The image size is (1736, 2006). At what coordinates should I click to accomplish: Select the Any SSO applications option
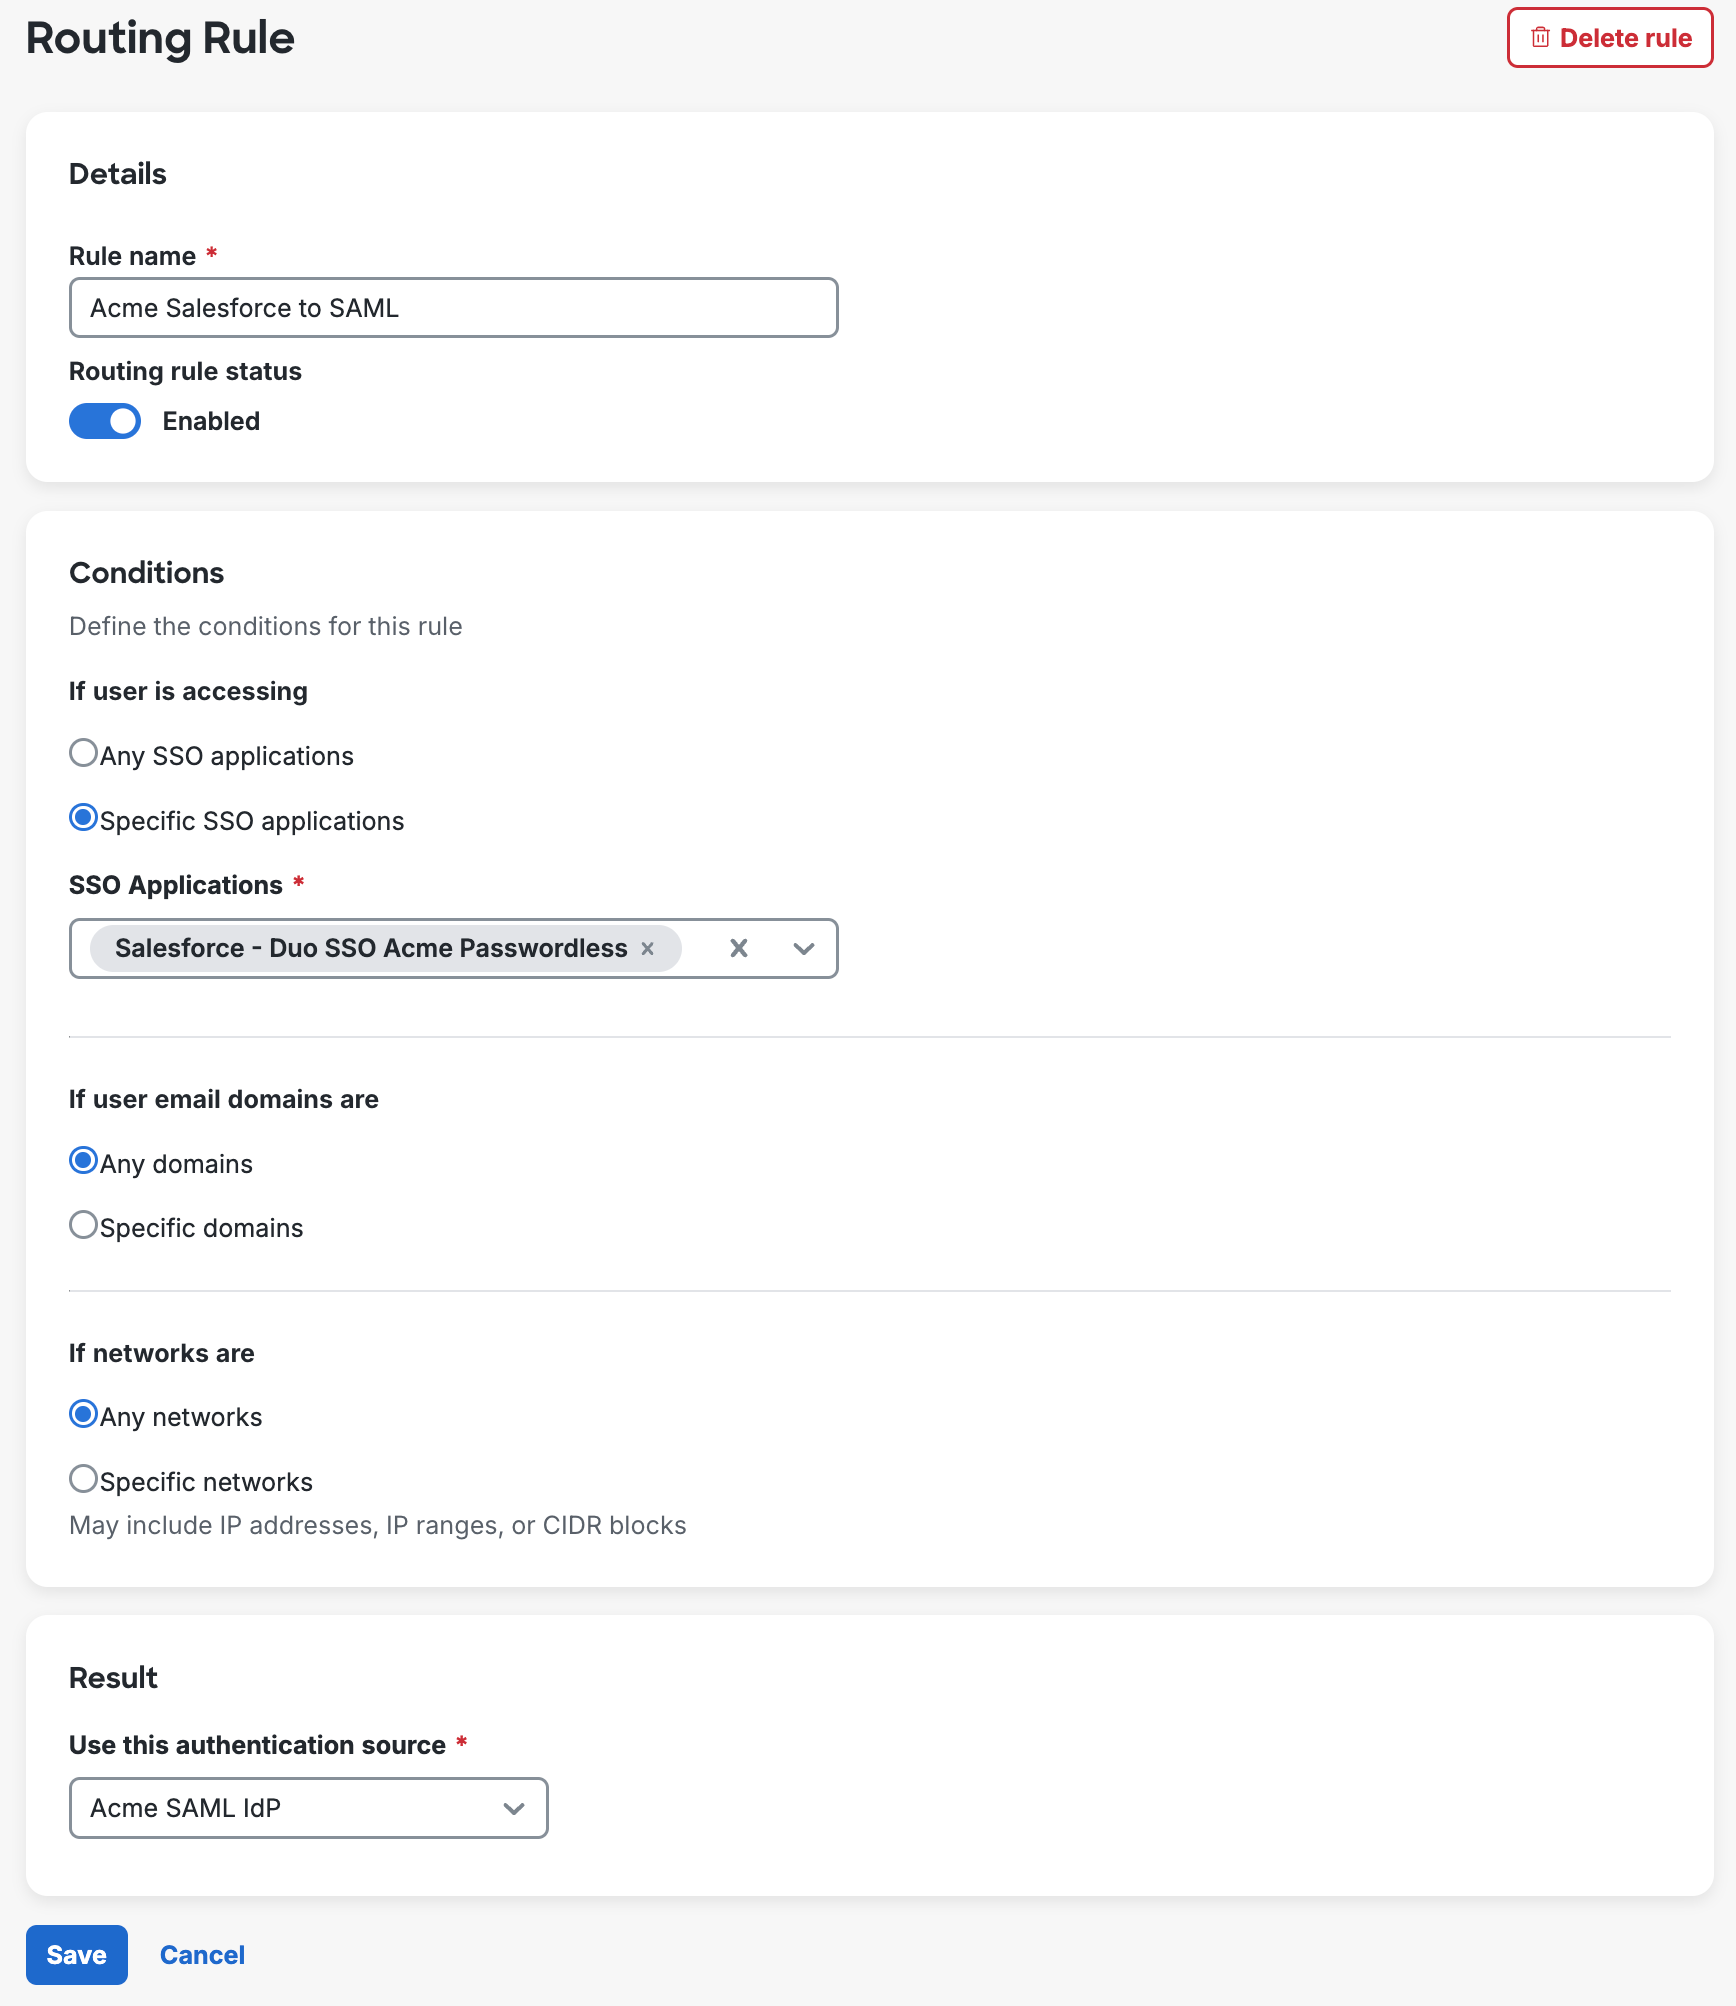pyautogui.click(x=84, y=753)
